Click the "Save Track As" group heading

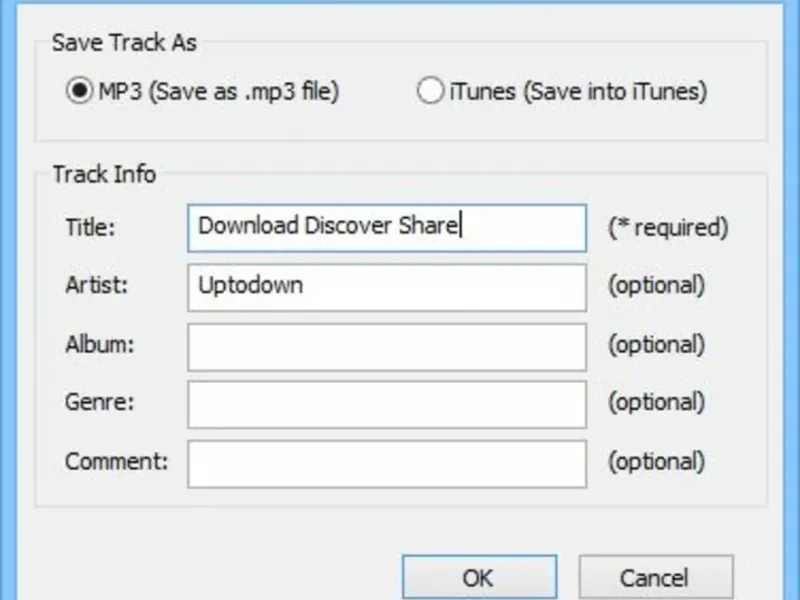coord(124,42)
